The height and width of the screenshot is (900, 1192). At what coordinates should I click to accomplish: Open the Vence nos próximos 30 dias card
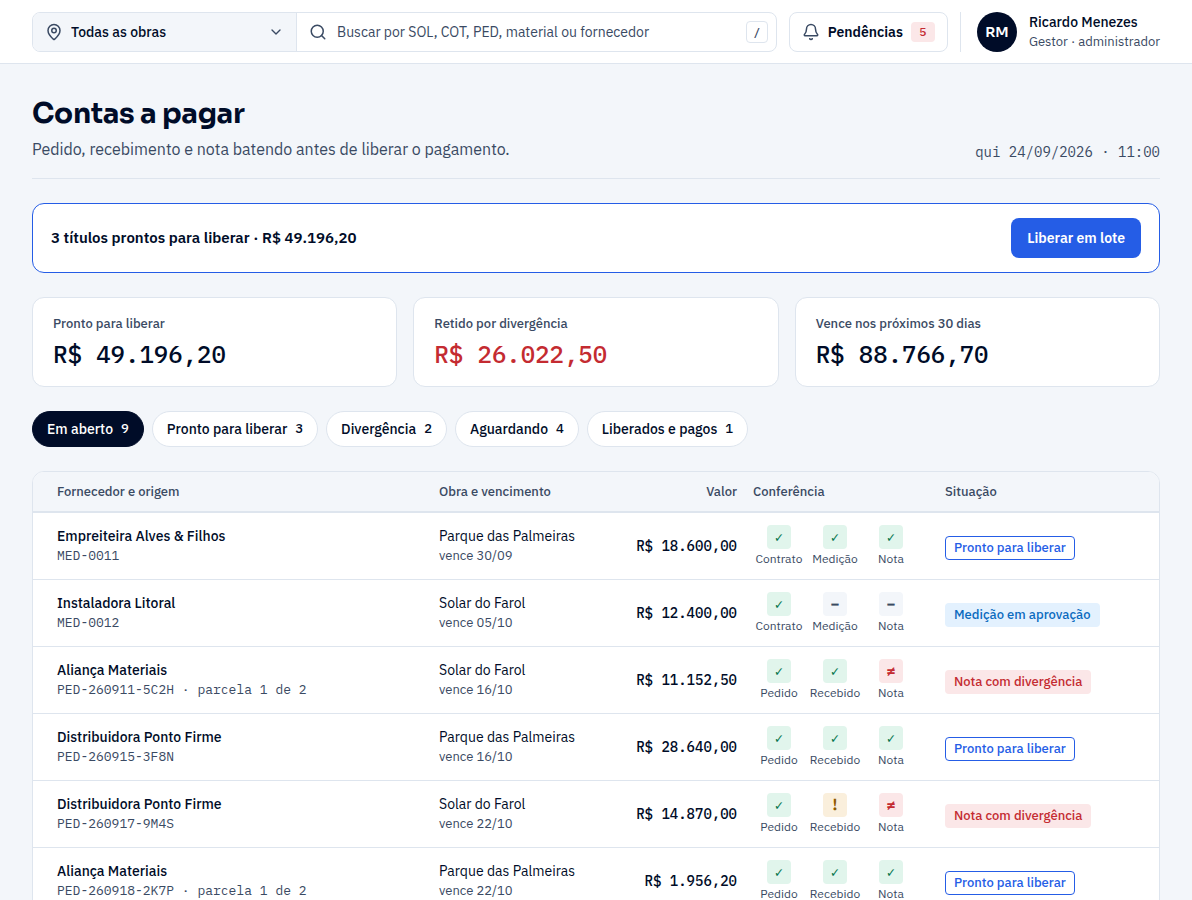pos(977,342)
